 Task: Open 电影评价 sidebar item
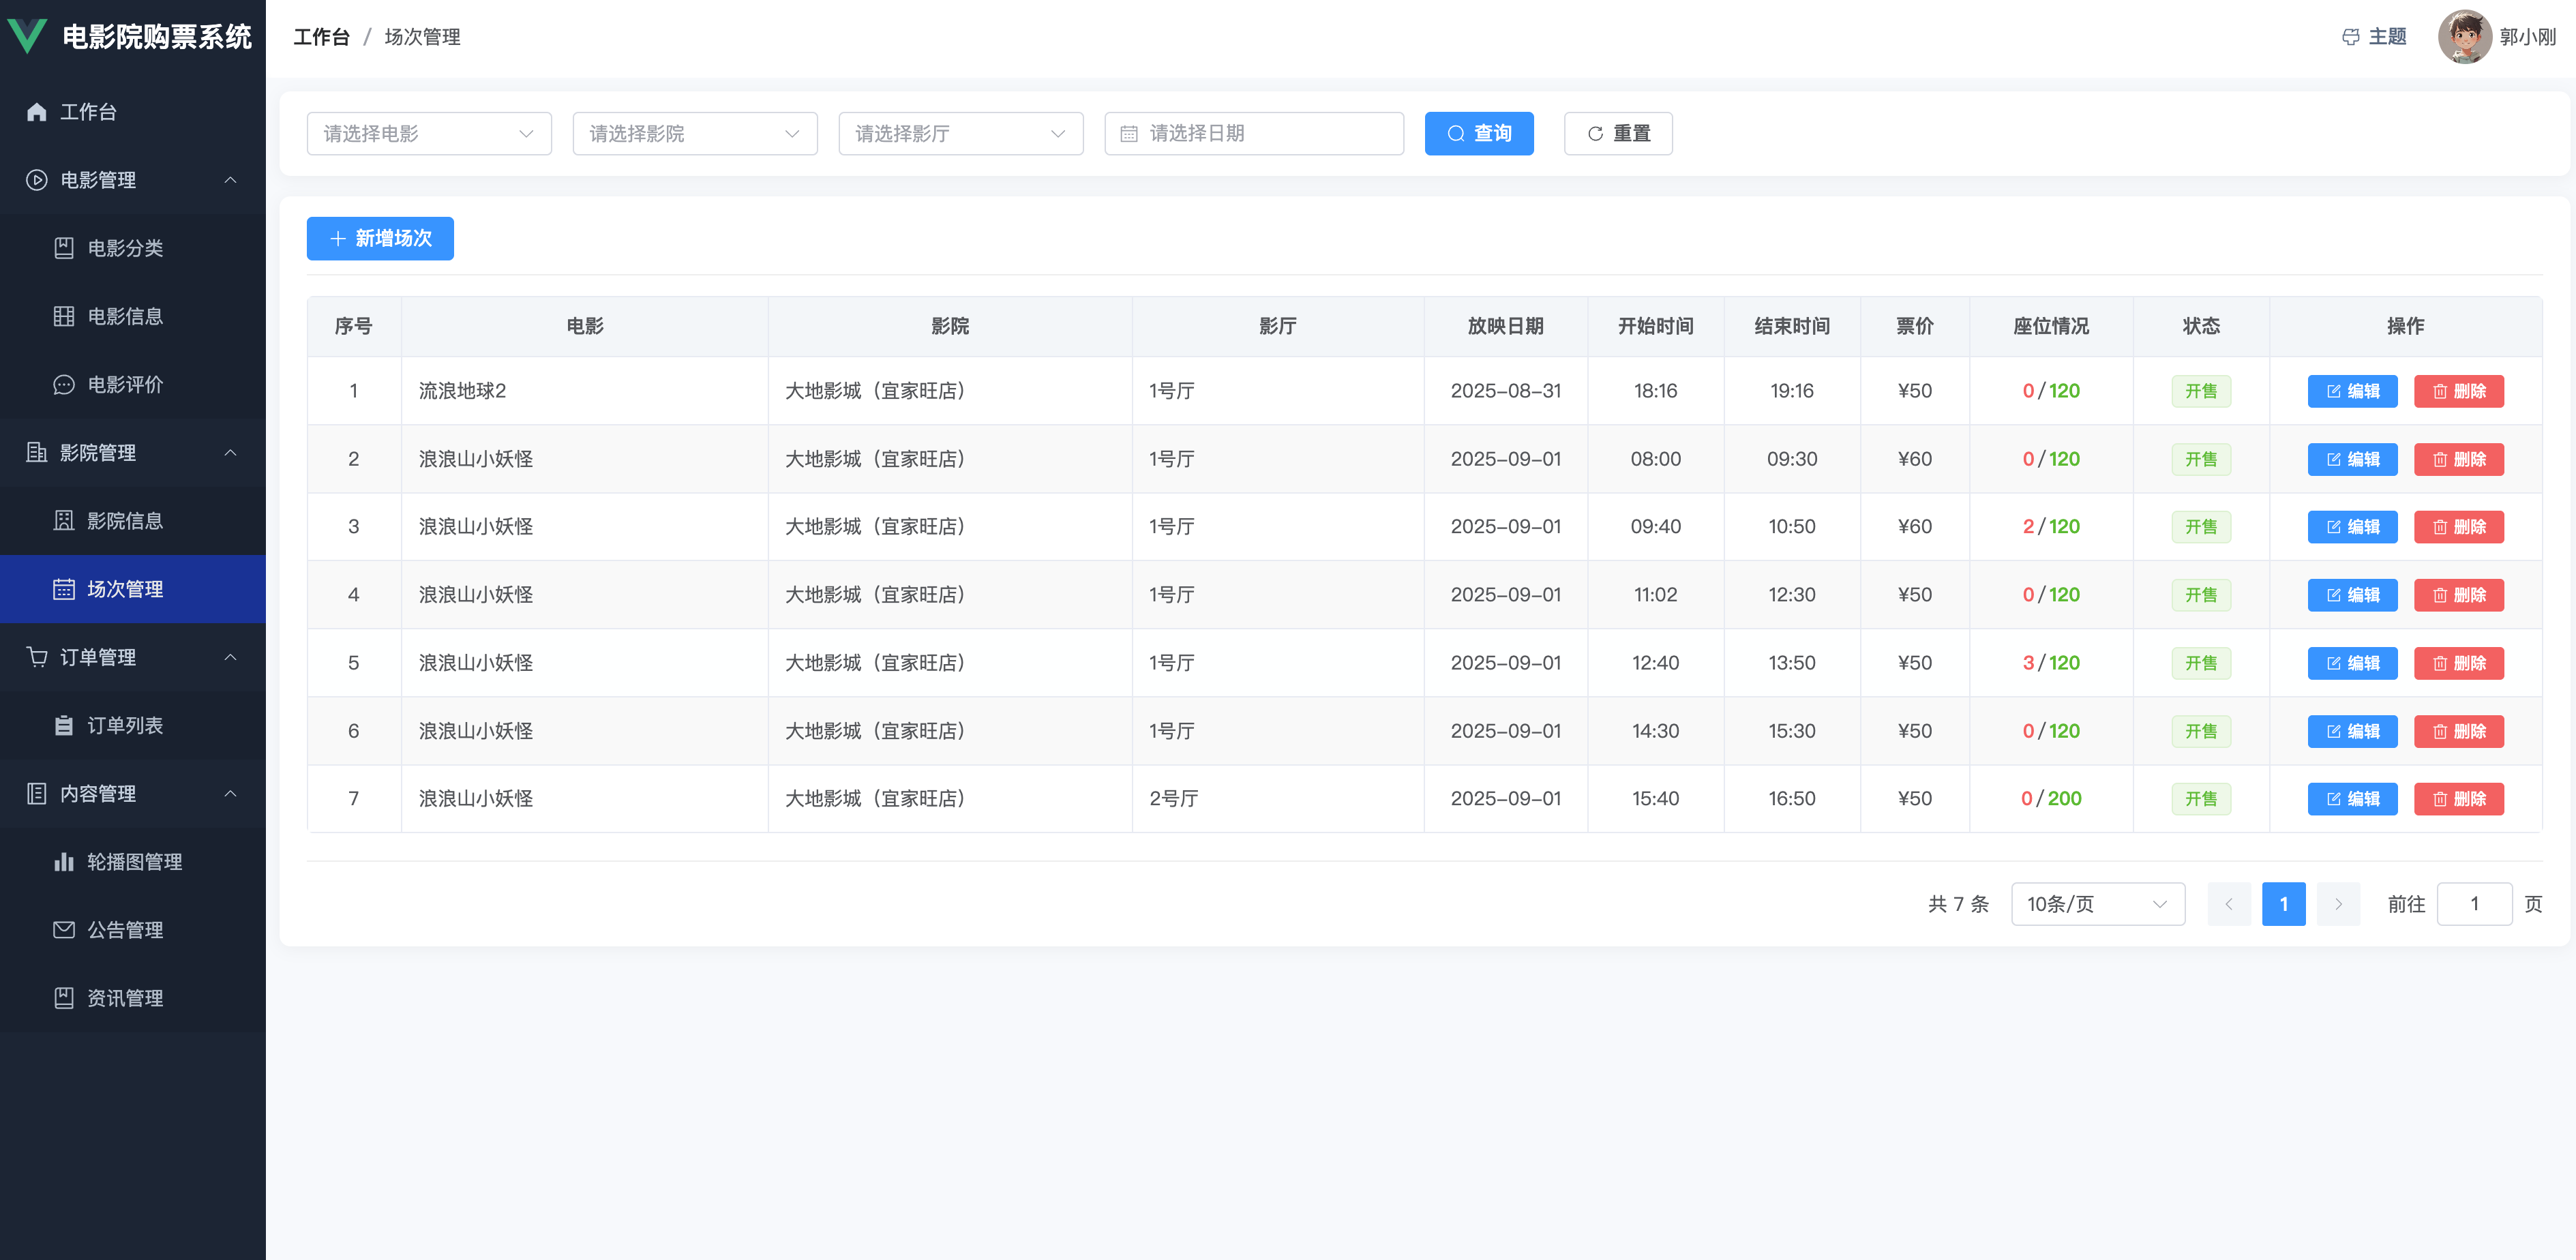click(125, 384)
